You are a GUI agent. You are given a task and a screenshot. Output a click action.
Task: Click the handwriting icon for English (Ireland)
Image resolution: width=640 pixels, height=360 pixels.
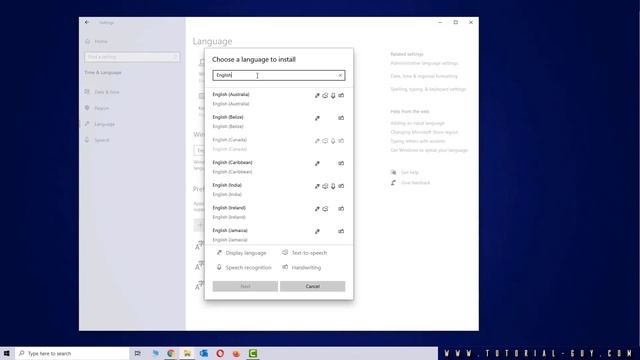pos(341,209)
